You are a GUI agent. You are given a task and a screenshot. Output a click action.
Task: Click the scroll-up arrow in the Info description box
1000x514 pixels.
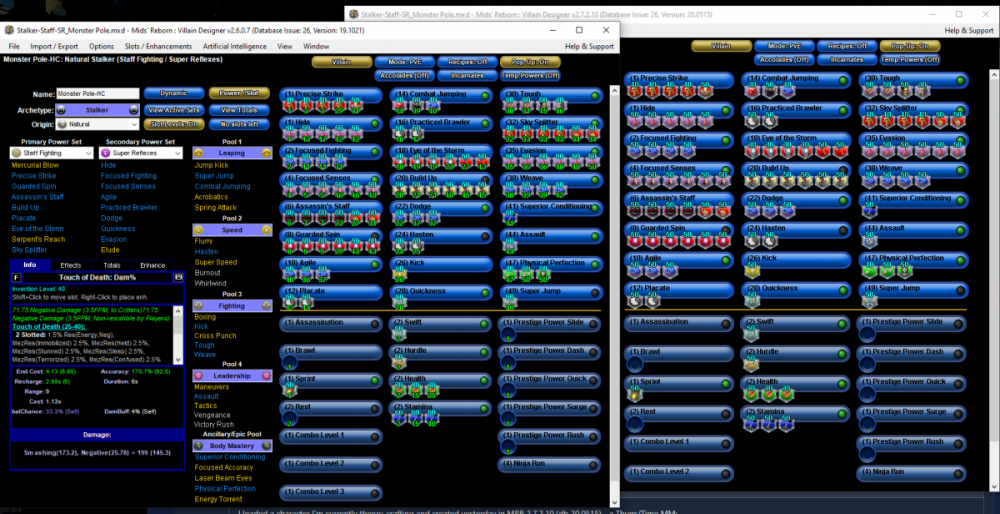[179, 311]
